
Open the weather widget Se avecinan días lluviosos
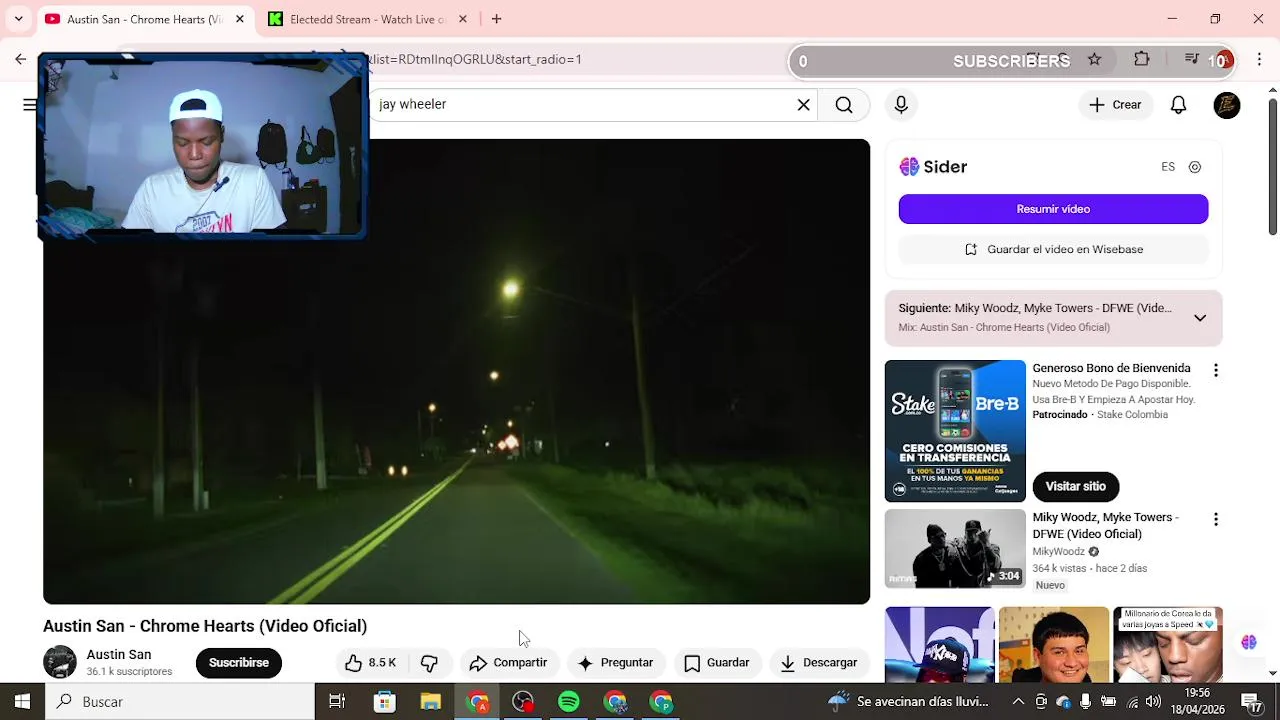907,702
